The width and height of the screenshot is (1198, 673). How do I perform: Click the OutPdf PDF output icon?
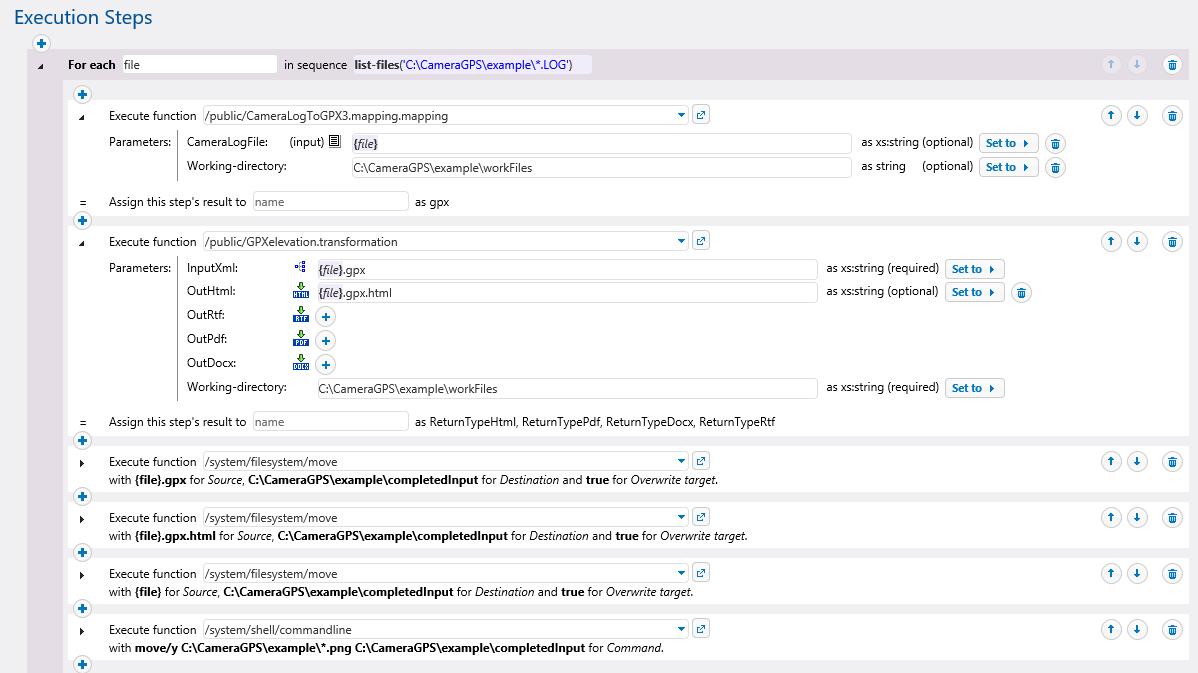click(x=301, y=338)
